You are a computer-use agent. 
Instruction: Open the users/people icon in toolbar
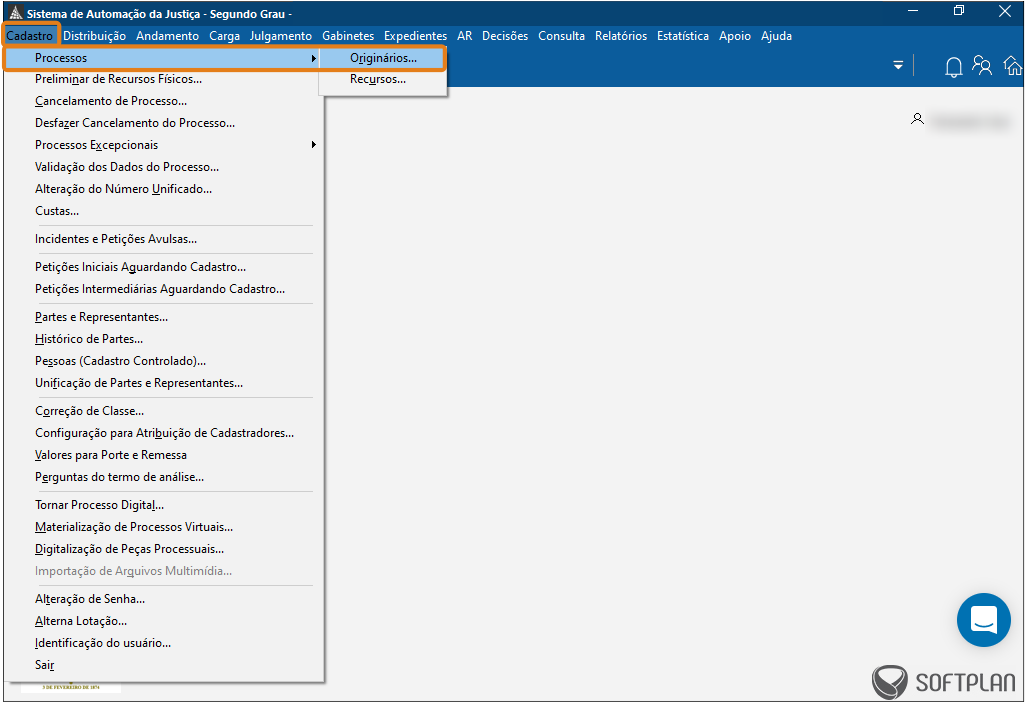coord(982,65)
